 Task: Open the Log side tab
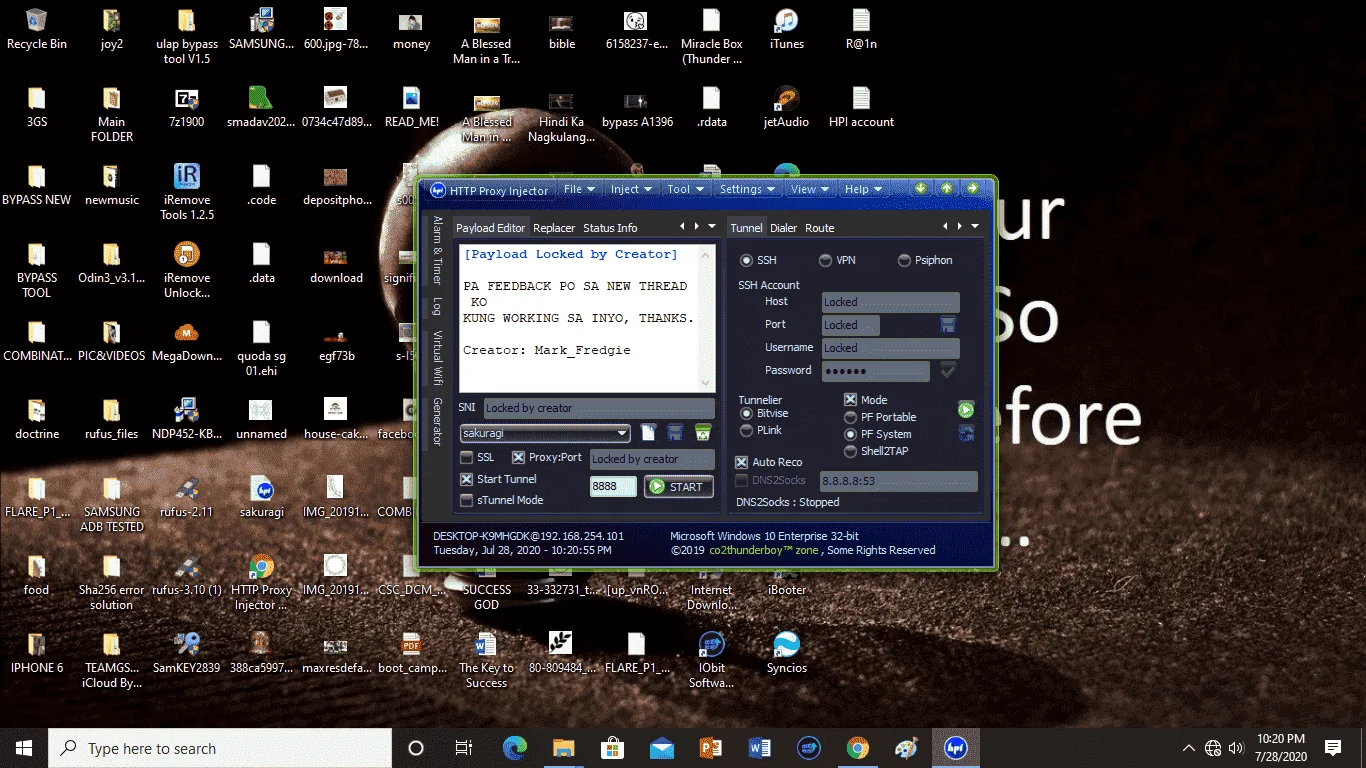437,307
